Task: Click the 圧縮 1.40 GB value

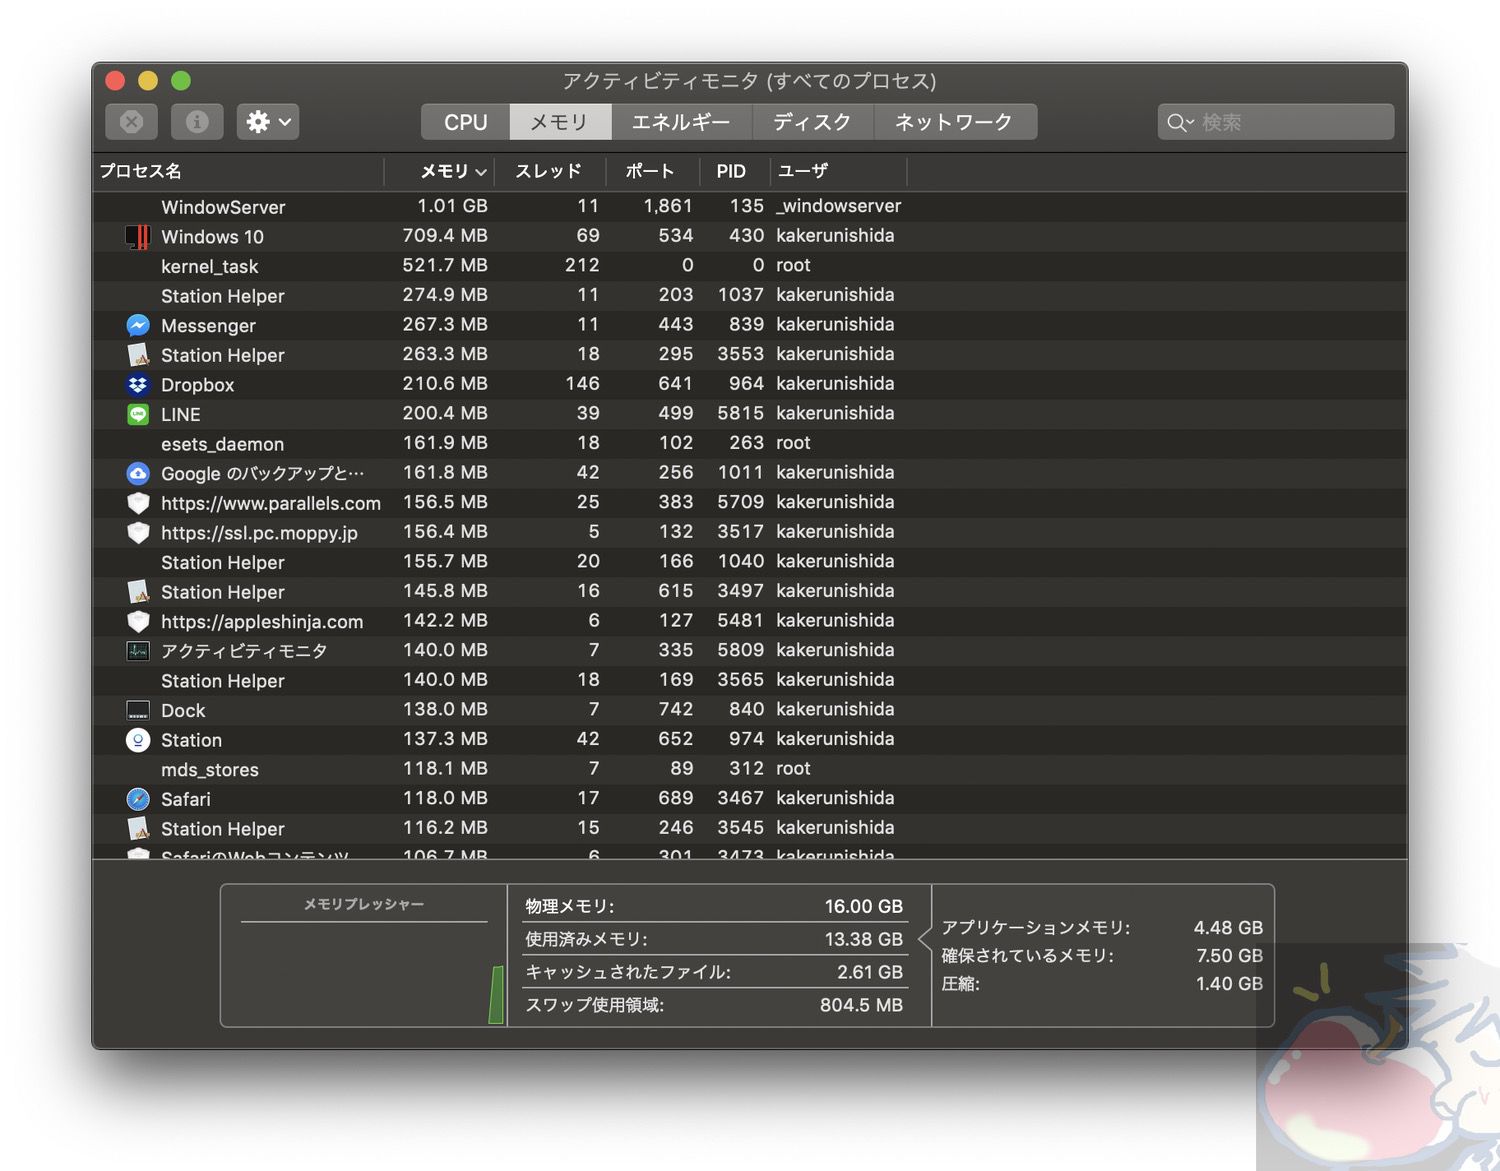Action: click(x=1229, y=984)
